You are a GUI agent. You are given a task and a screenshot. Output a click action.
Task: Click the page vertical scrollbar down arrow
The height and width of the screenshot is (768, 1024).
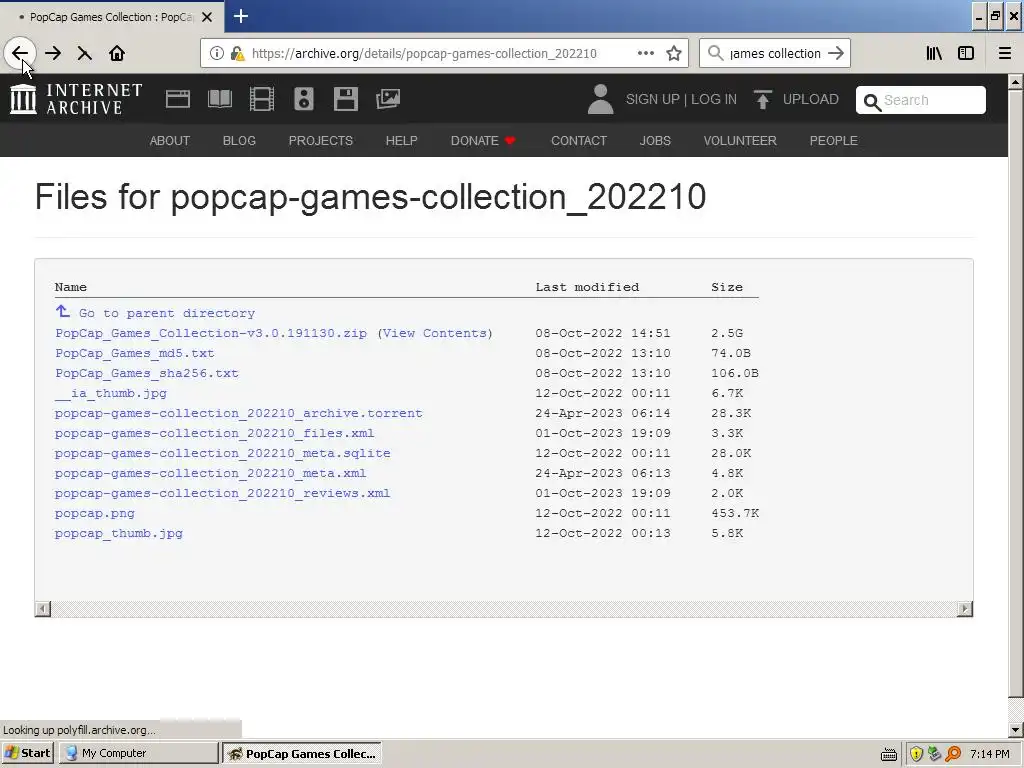click(1016, 729)
